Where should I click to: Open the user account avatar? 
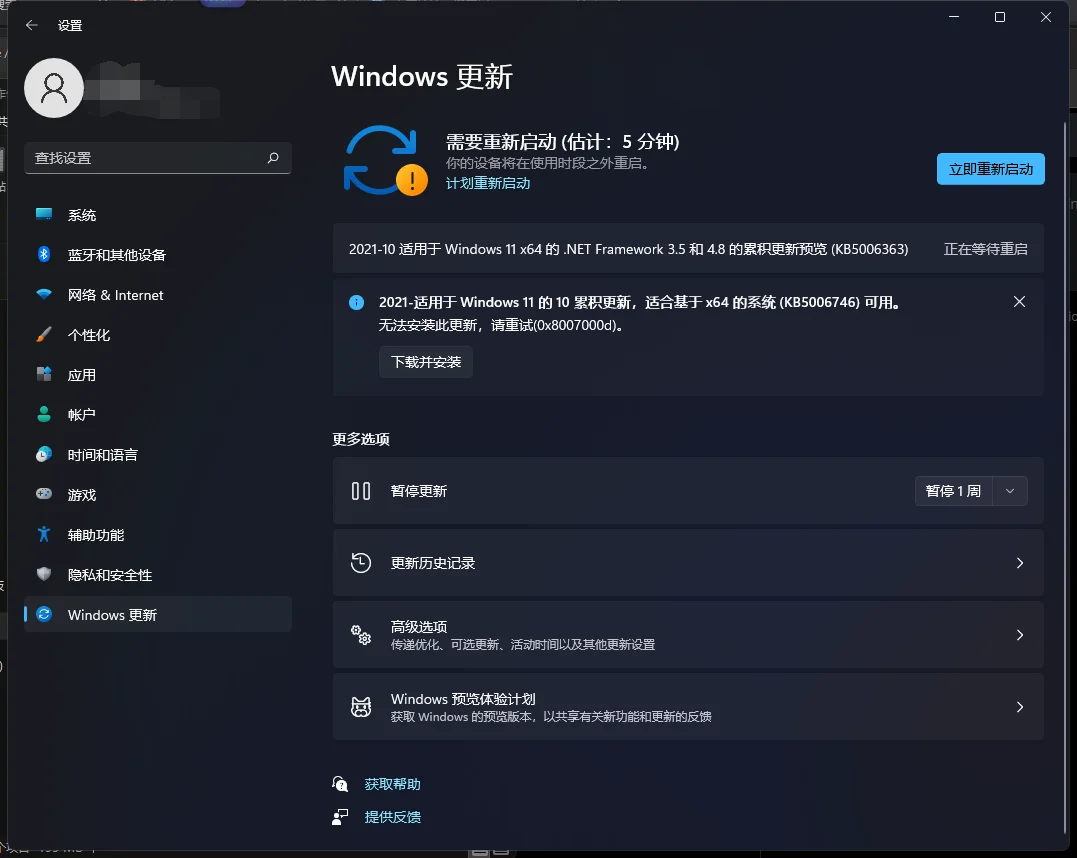pyautogui.click(x=54, y=88)
